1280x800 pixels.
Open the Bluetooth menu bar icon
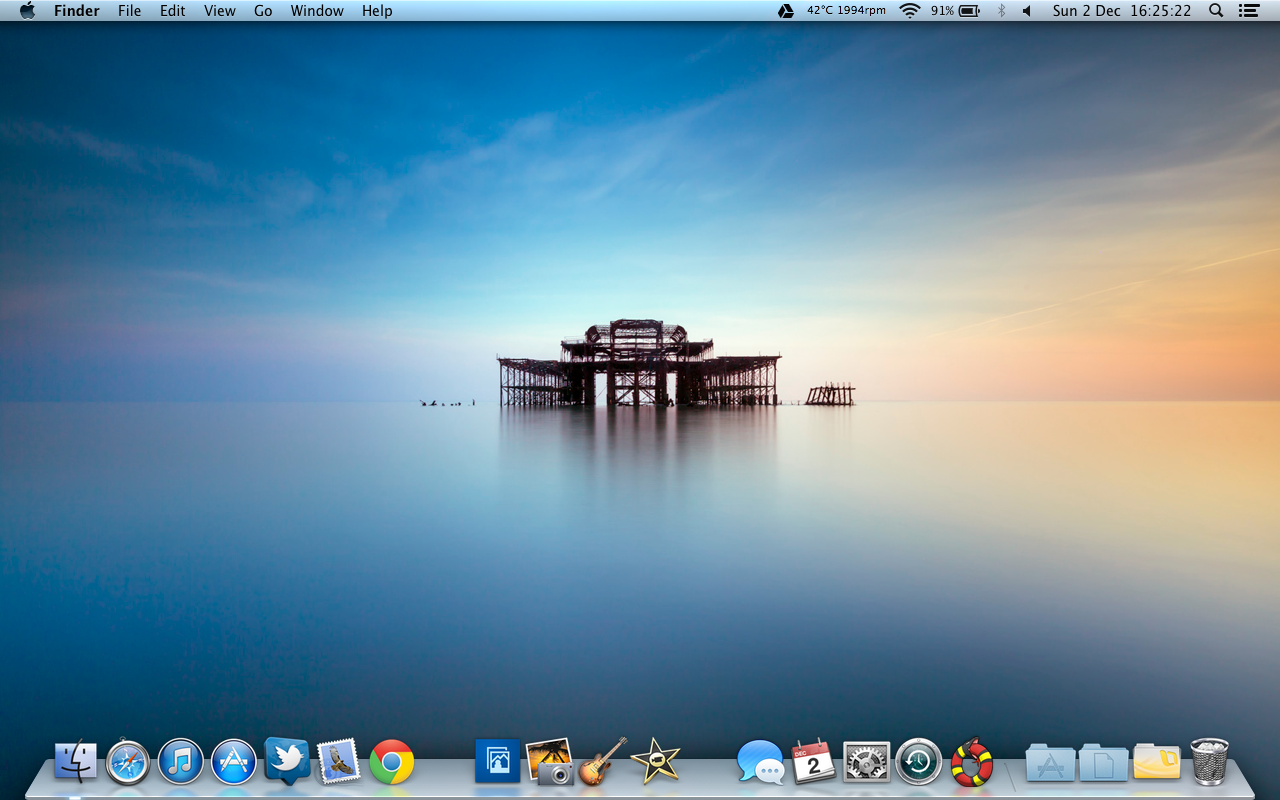click(x=1001, y=11)
